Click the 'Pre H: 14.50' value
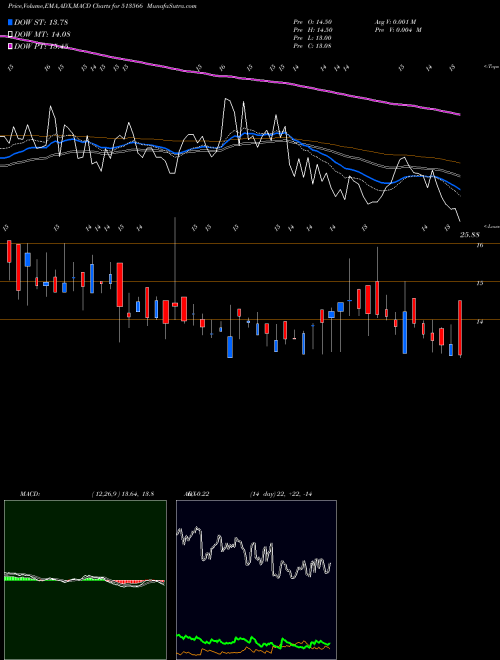Viewport: 500px width, 660px height. [x=312, y=30]
